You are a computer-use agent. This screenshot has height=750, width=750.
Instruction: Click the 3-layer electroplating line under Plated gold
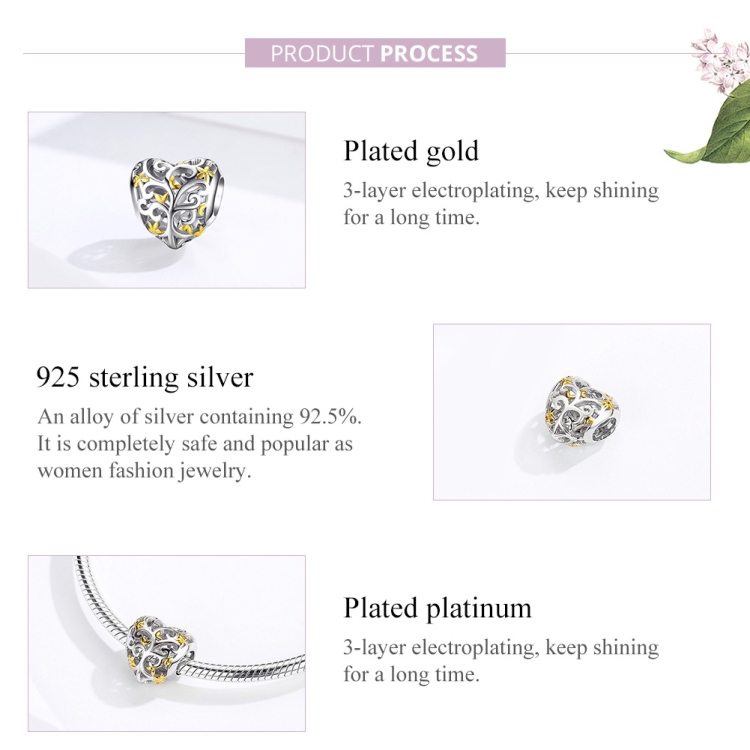tap(501, 190)
